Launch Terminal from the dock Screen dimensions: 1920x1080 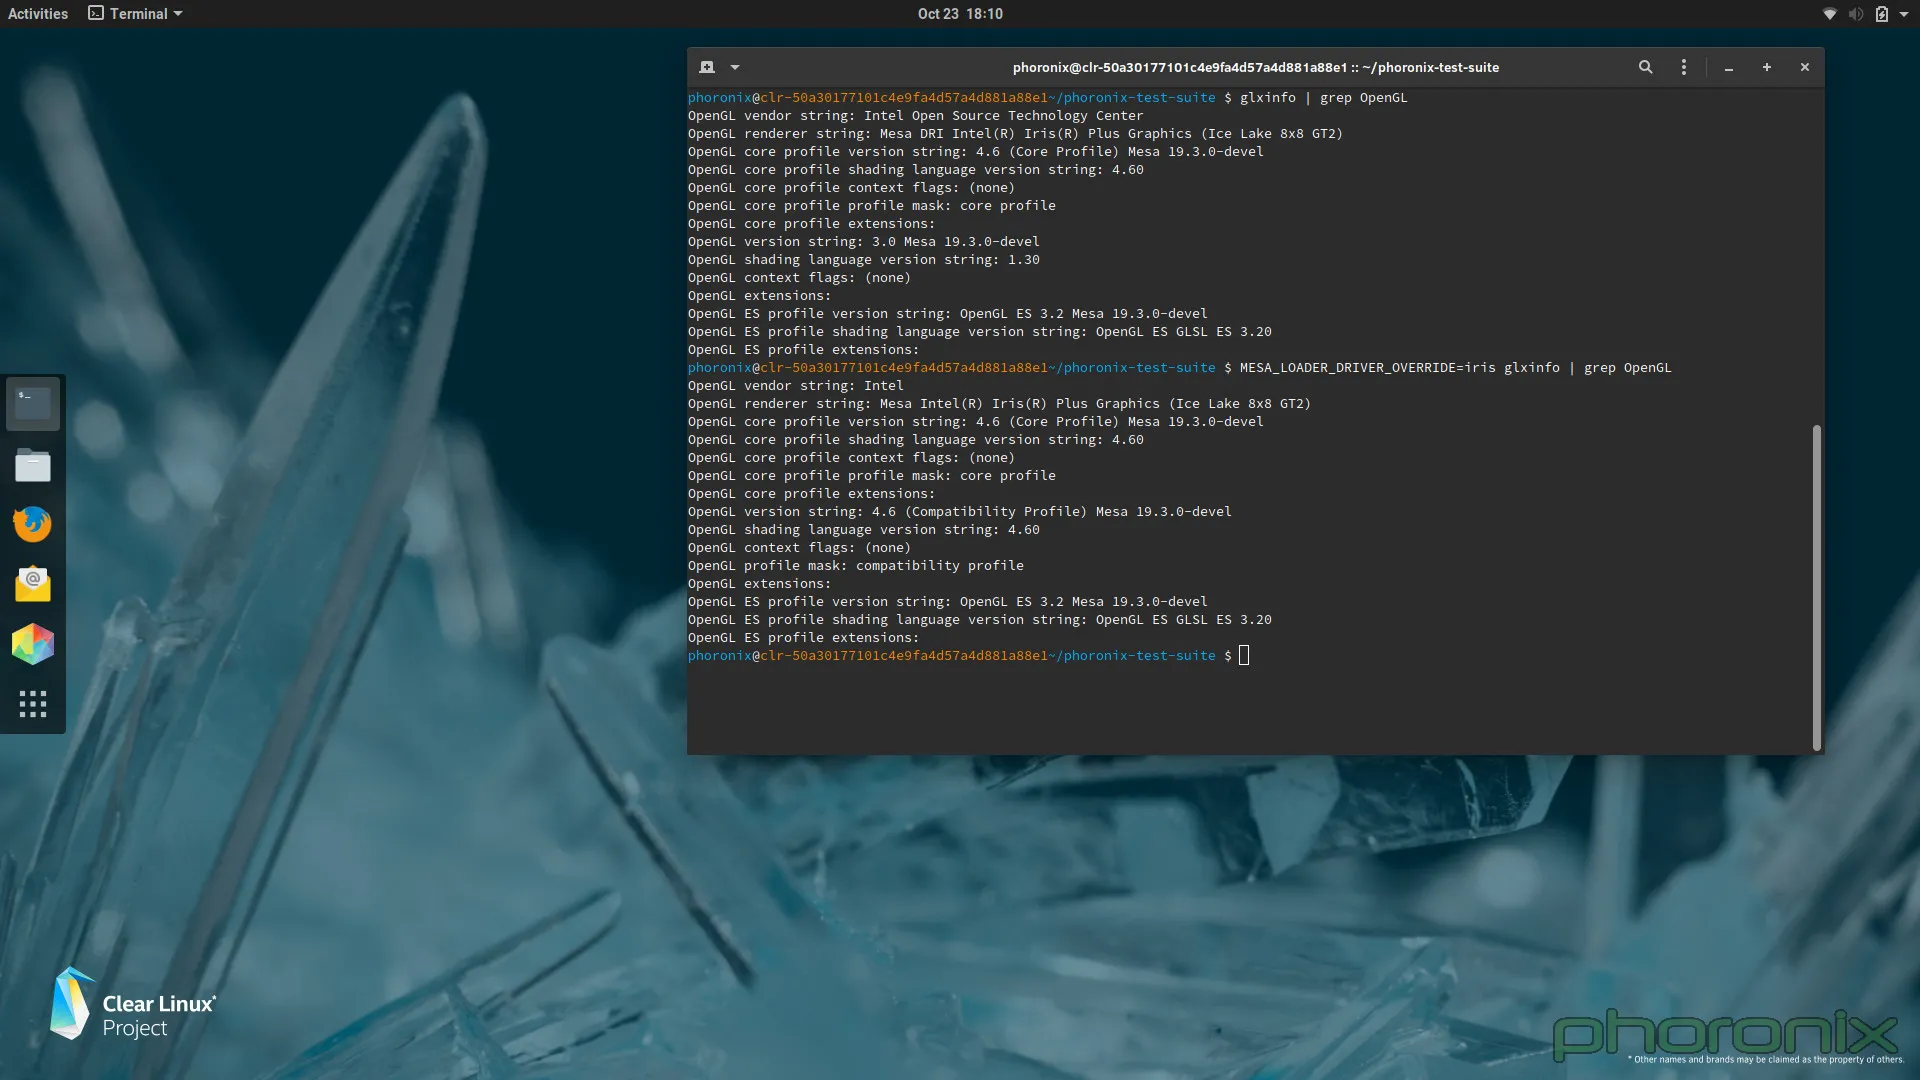[x=33, y=404]
